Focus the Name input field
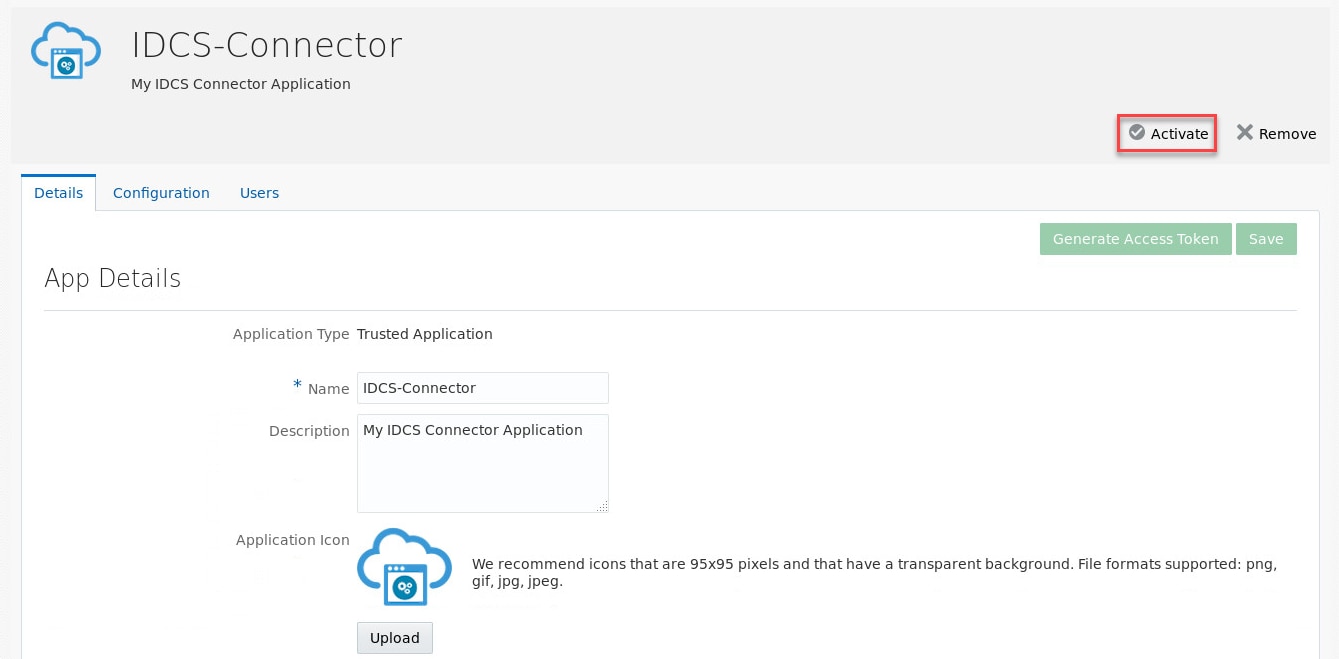Viewport: 1339px width, 659px height. point(483,388)
